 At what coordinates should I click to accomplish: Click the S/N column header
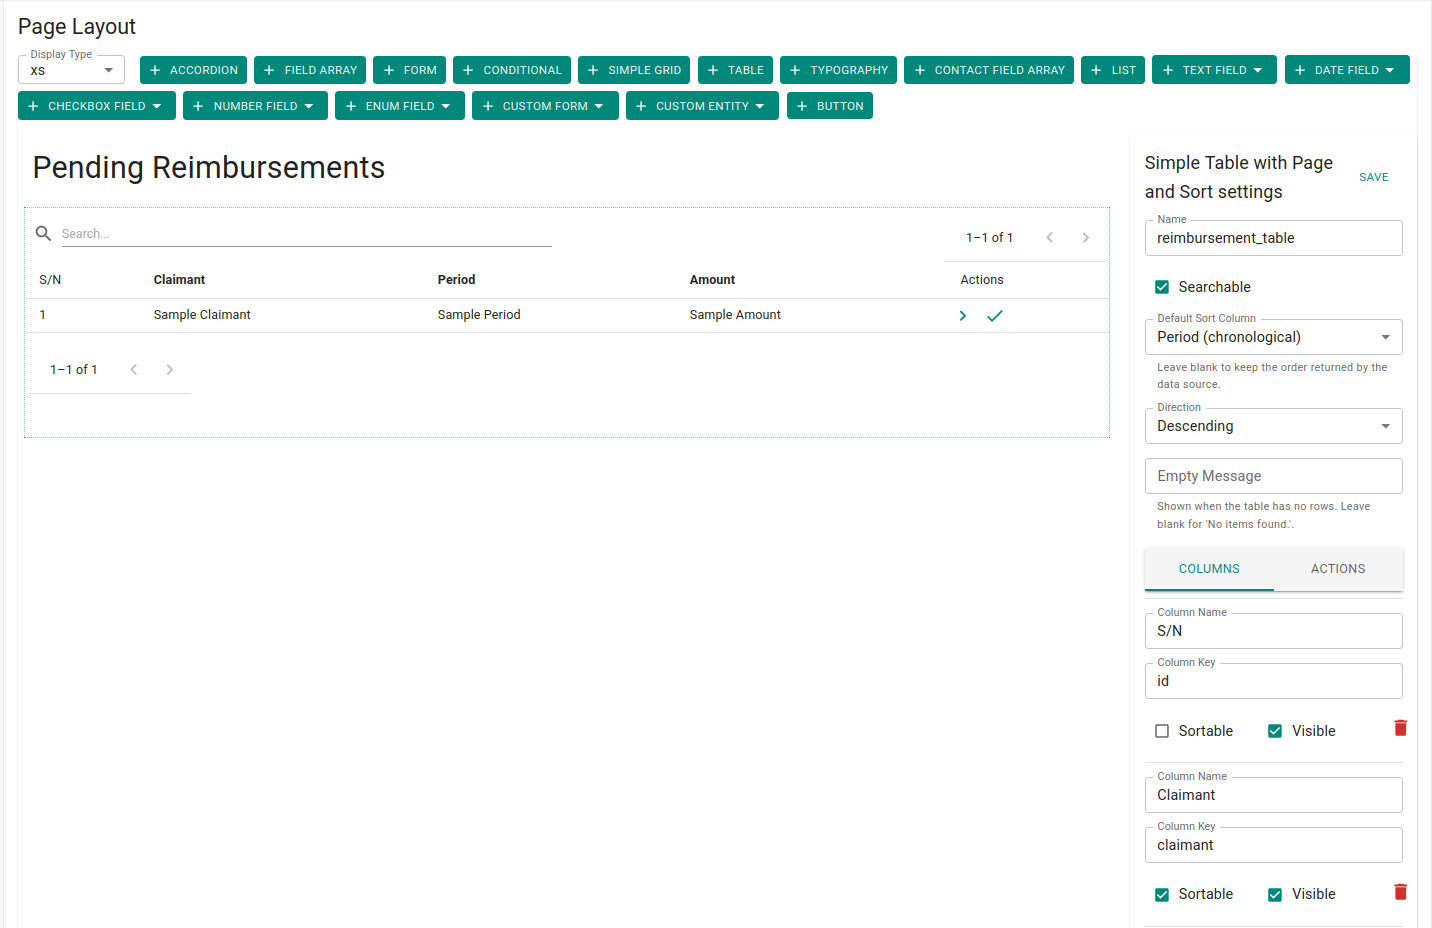pyautogui.click(x=50, y=280)
